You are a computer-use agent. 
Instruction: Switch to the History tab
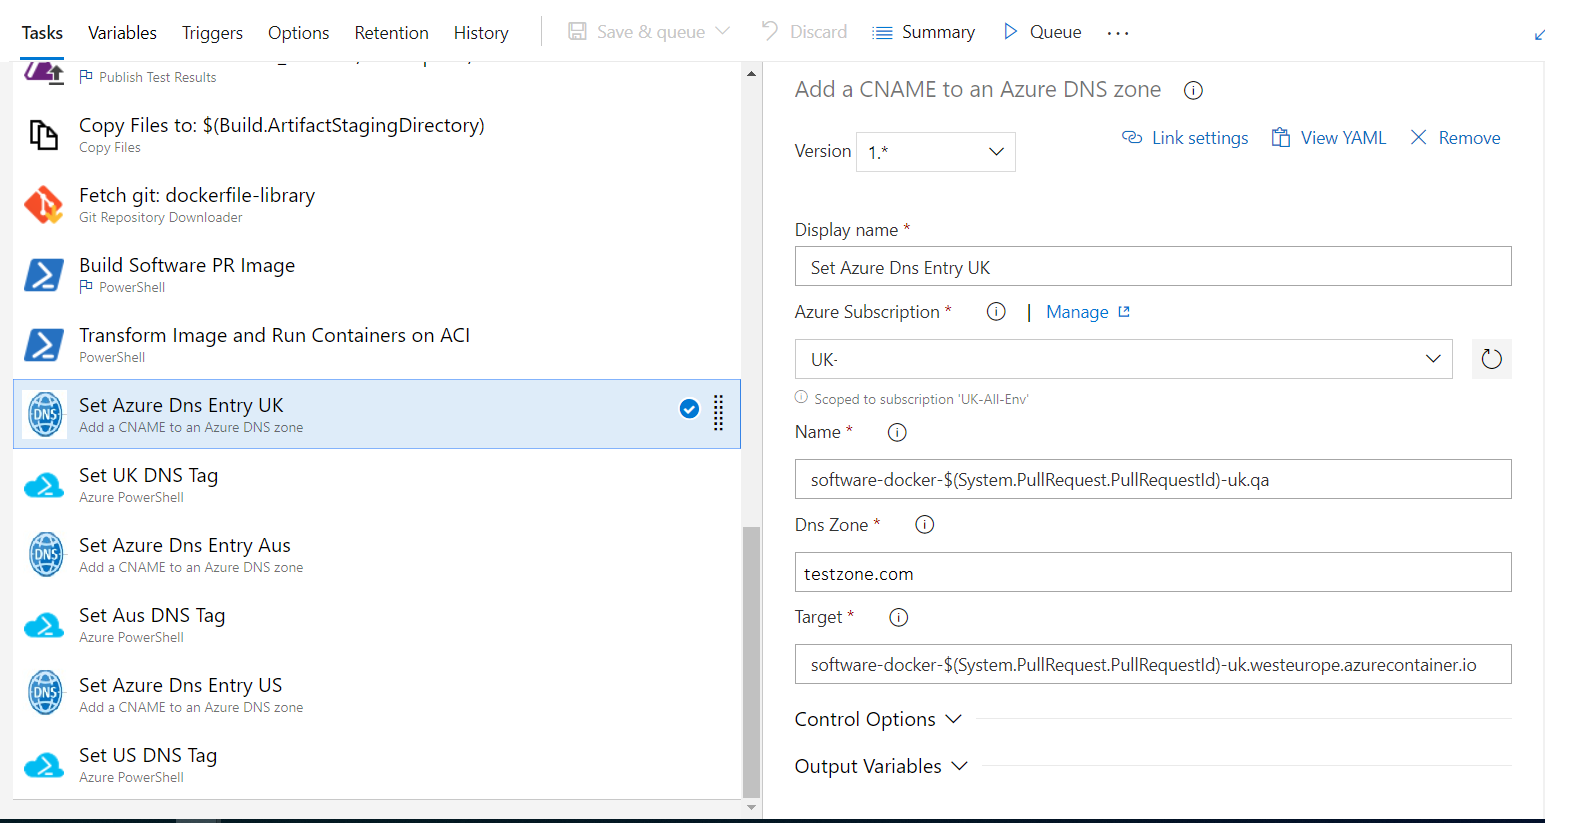click(x=481, y=32)
